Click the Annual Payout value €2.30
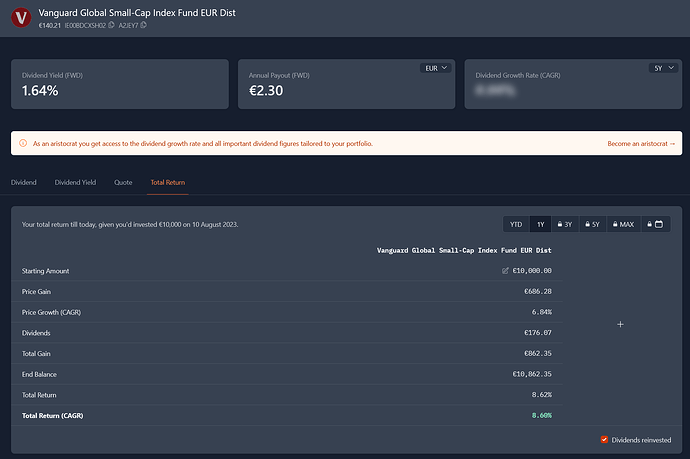The height and width of the screenshot is (459, 690). pyautogui.click(x=266, y=91)
